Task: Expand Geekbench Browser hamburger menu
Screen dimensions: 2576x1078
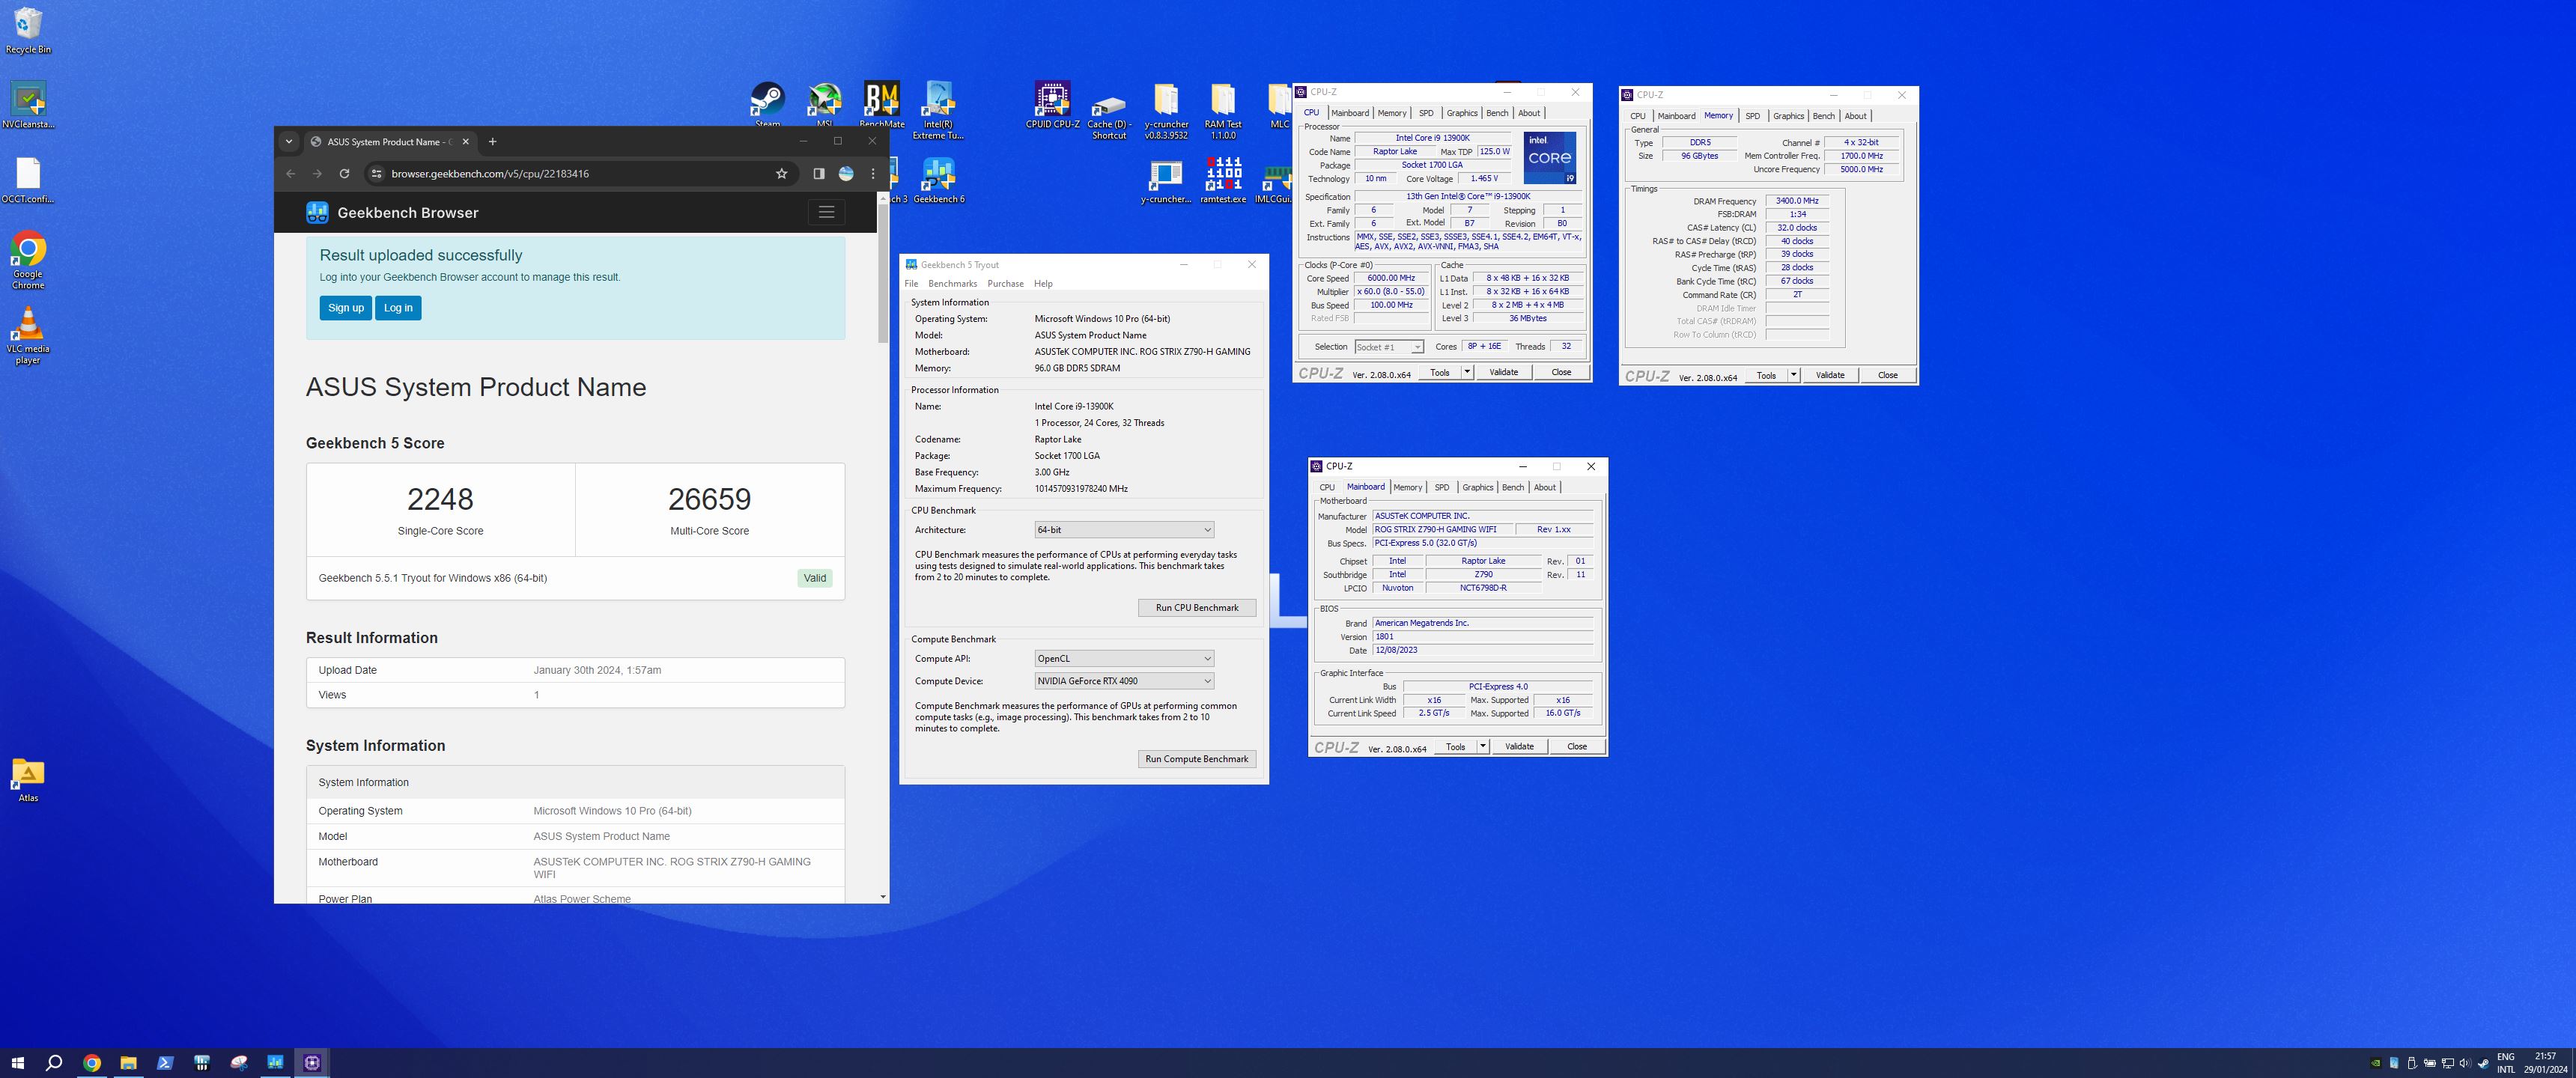Action: [826, 212]
